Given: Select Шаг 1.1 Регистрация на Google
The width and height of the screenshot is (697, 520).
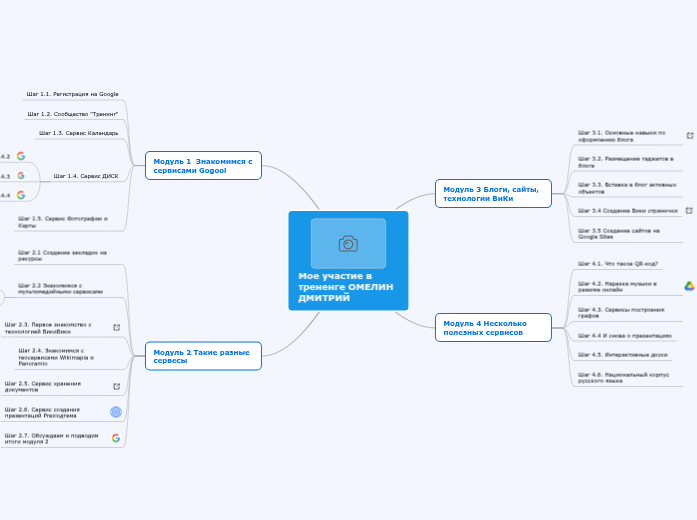Looking at the screenshot, I should pos(72,94).
